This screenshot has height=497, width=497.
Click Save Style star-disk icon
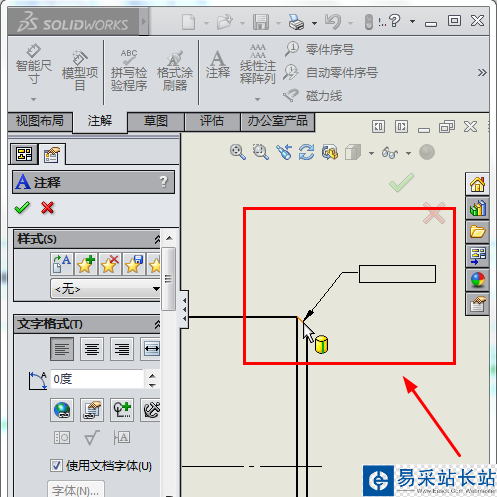(133, 264)
